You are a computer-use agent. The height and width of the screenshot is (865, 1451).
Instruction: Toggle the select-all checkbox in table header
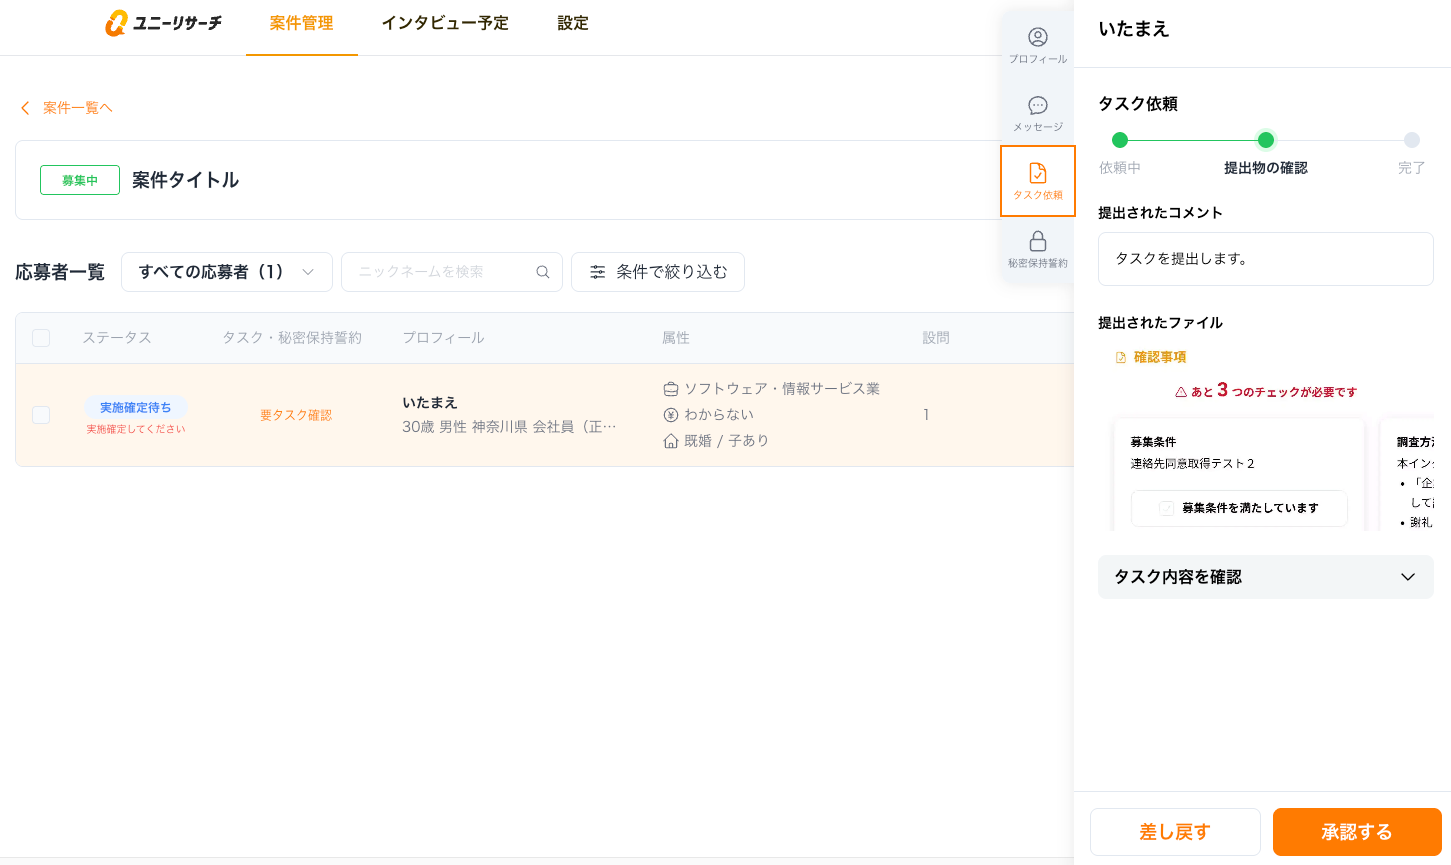click(41, 338)
